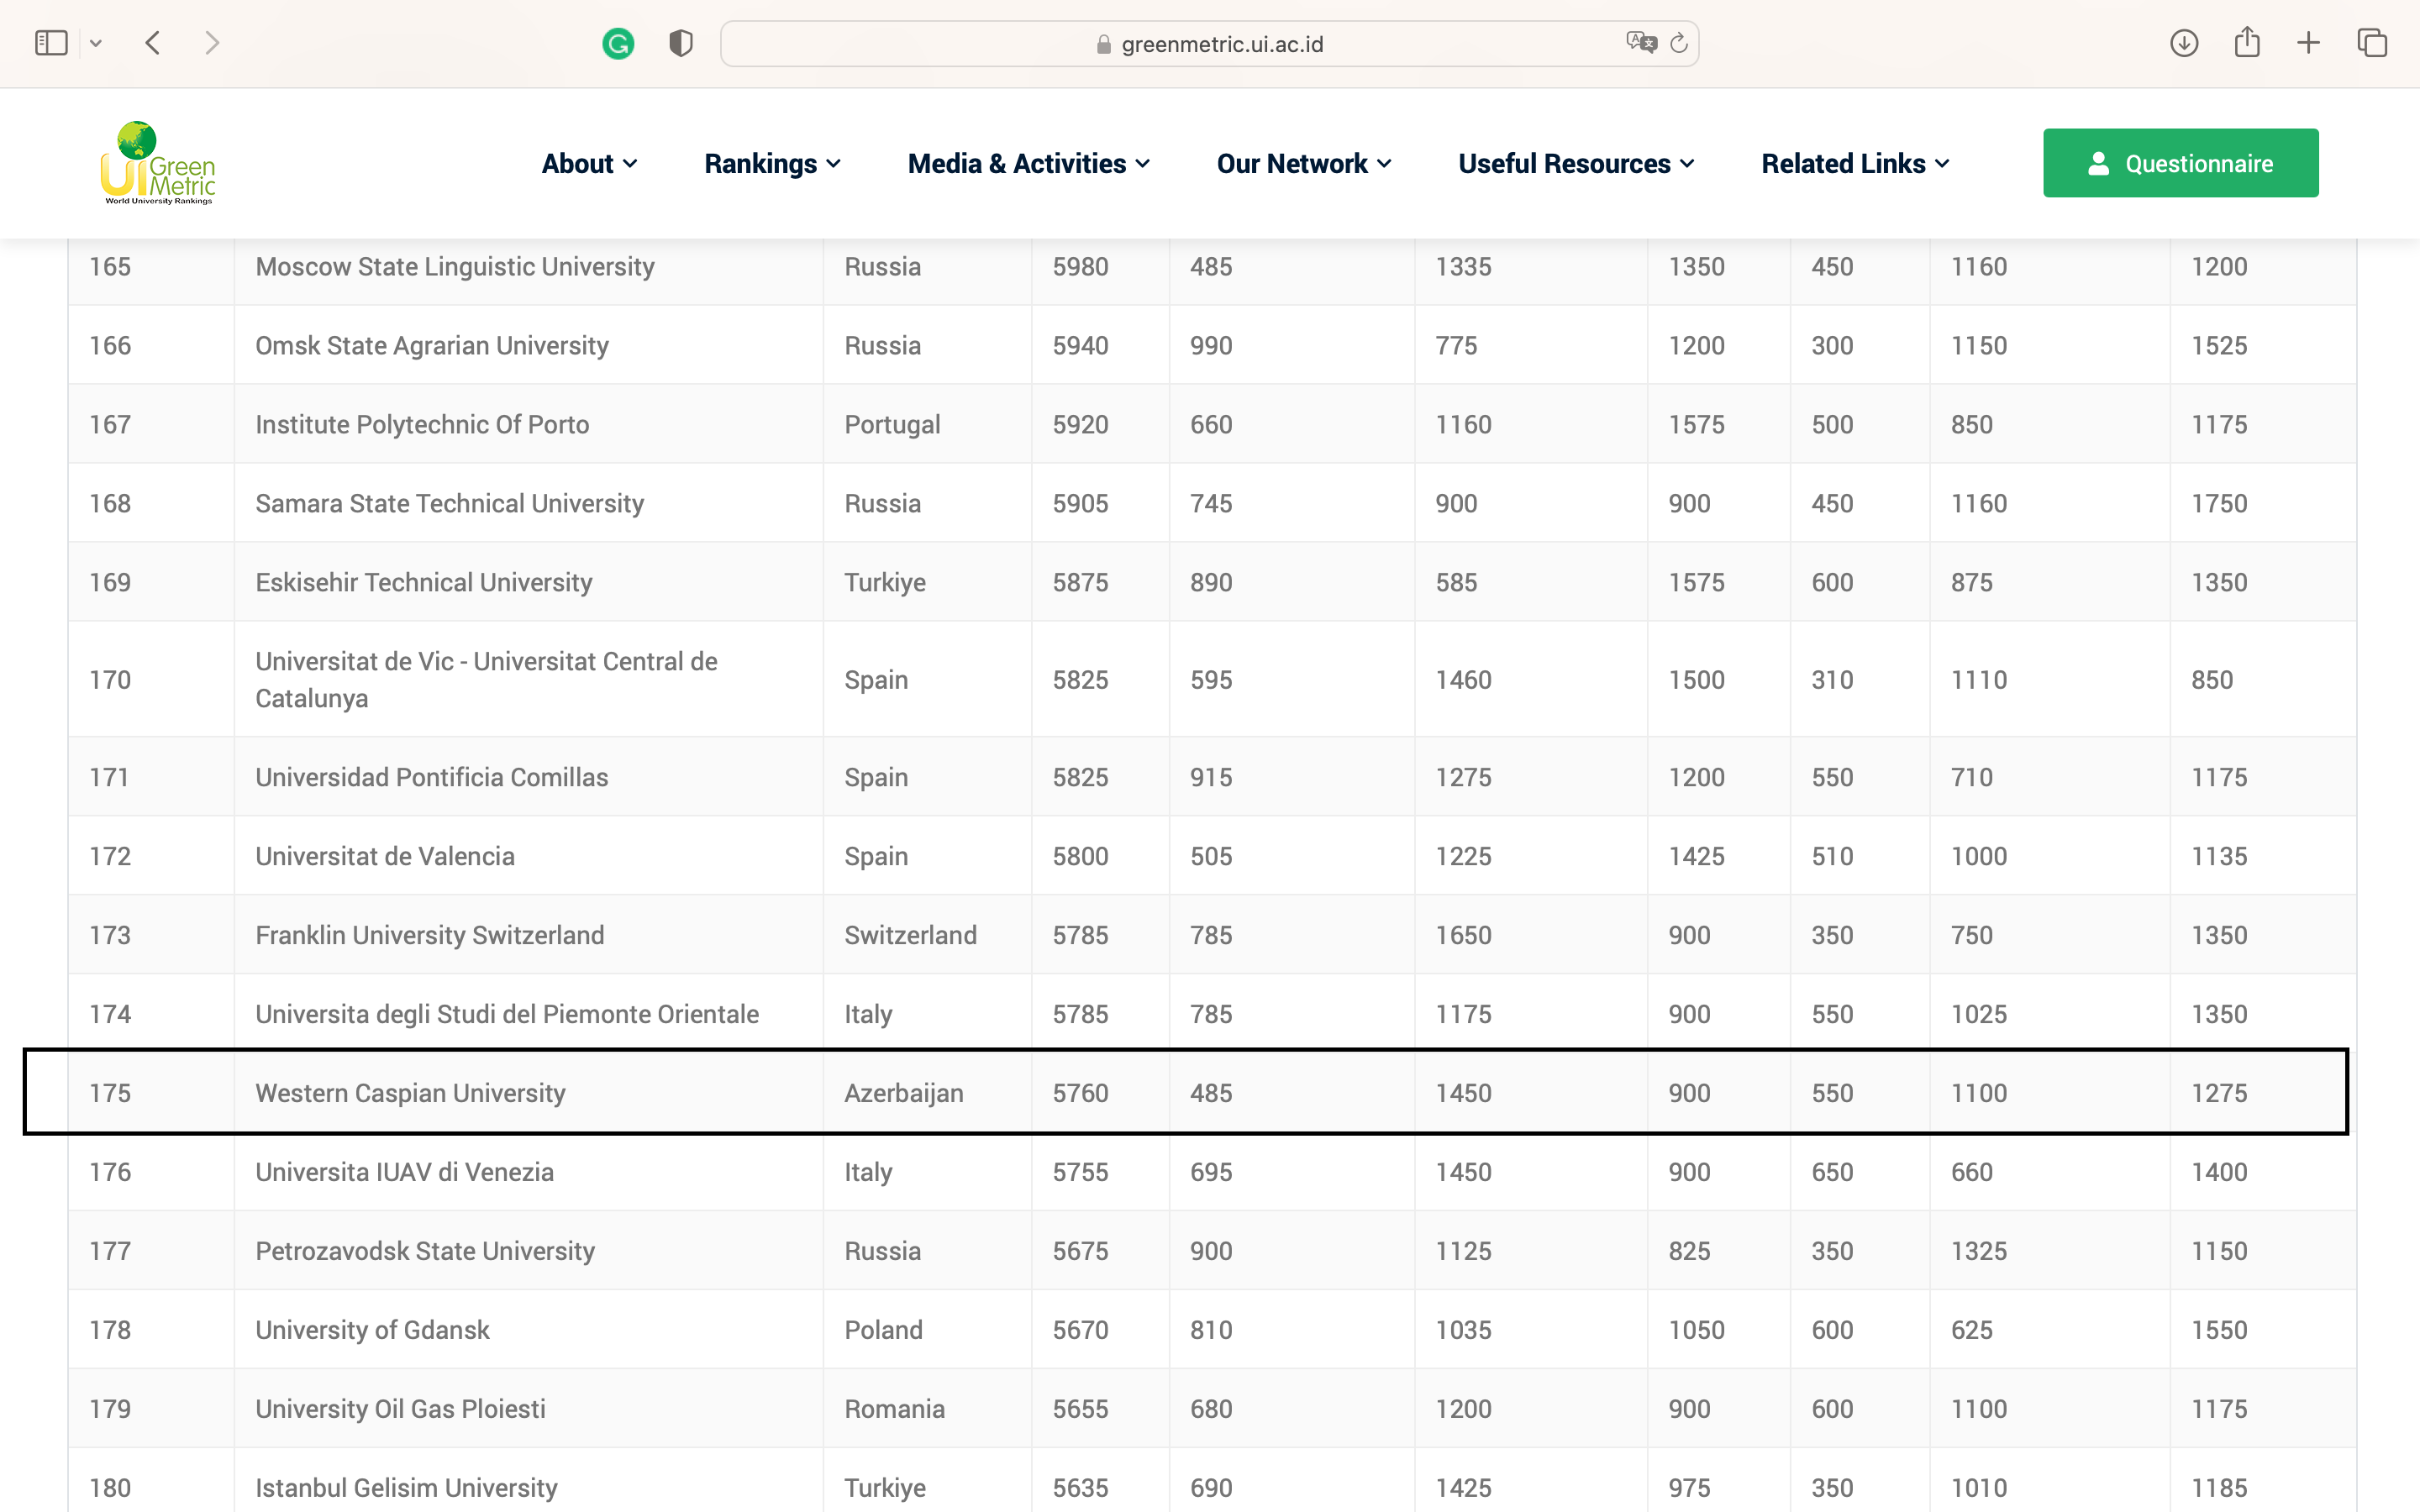Select Universitat de Vic - Universitat Central de Catalunya

pyautogui.click(x=487, y=680)
